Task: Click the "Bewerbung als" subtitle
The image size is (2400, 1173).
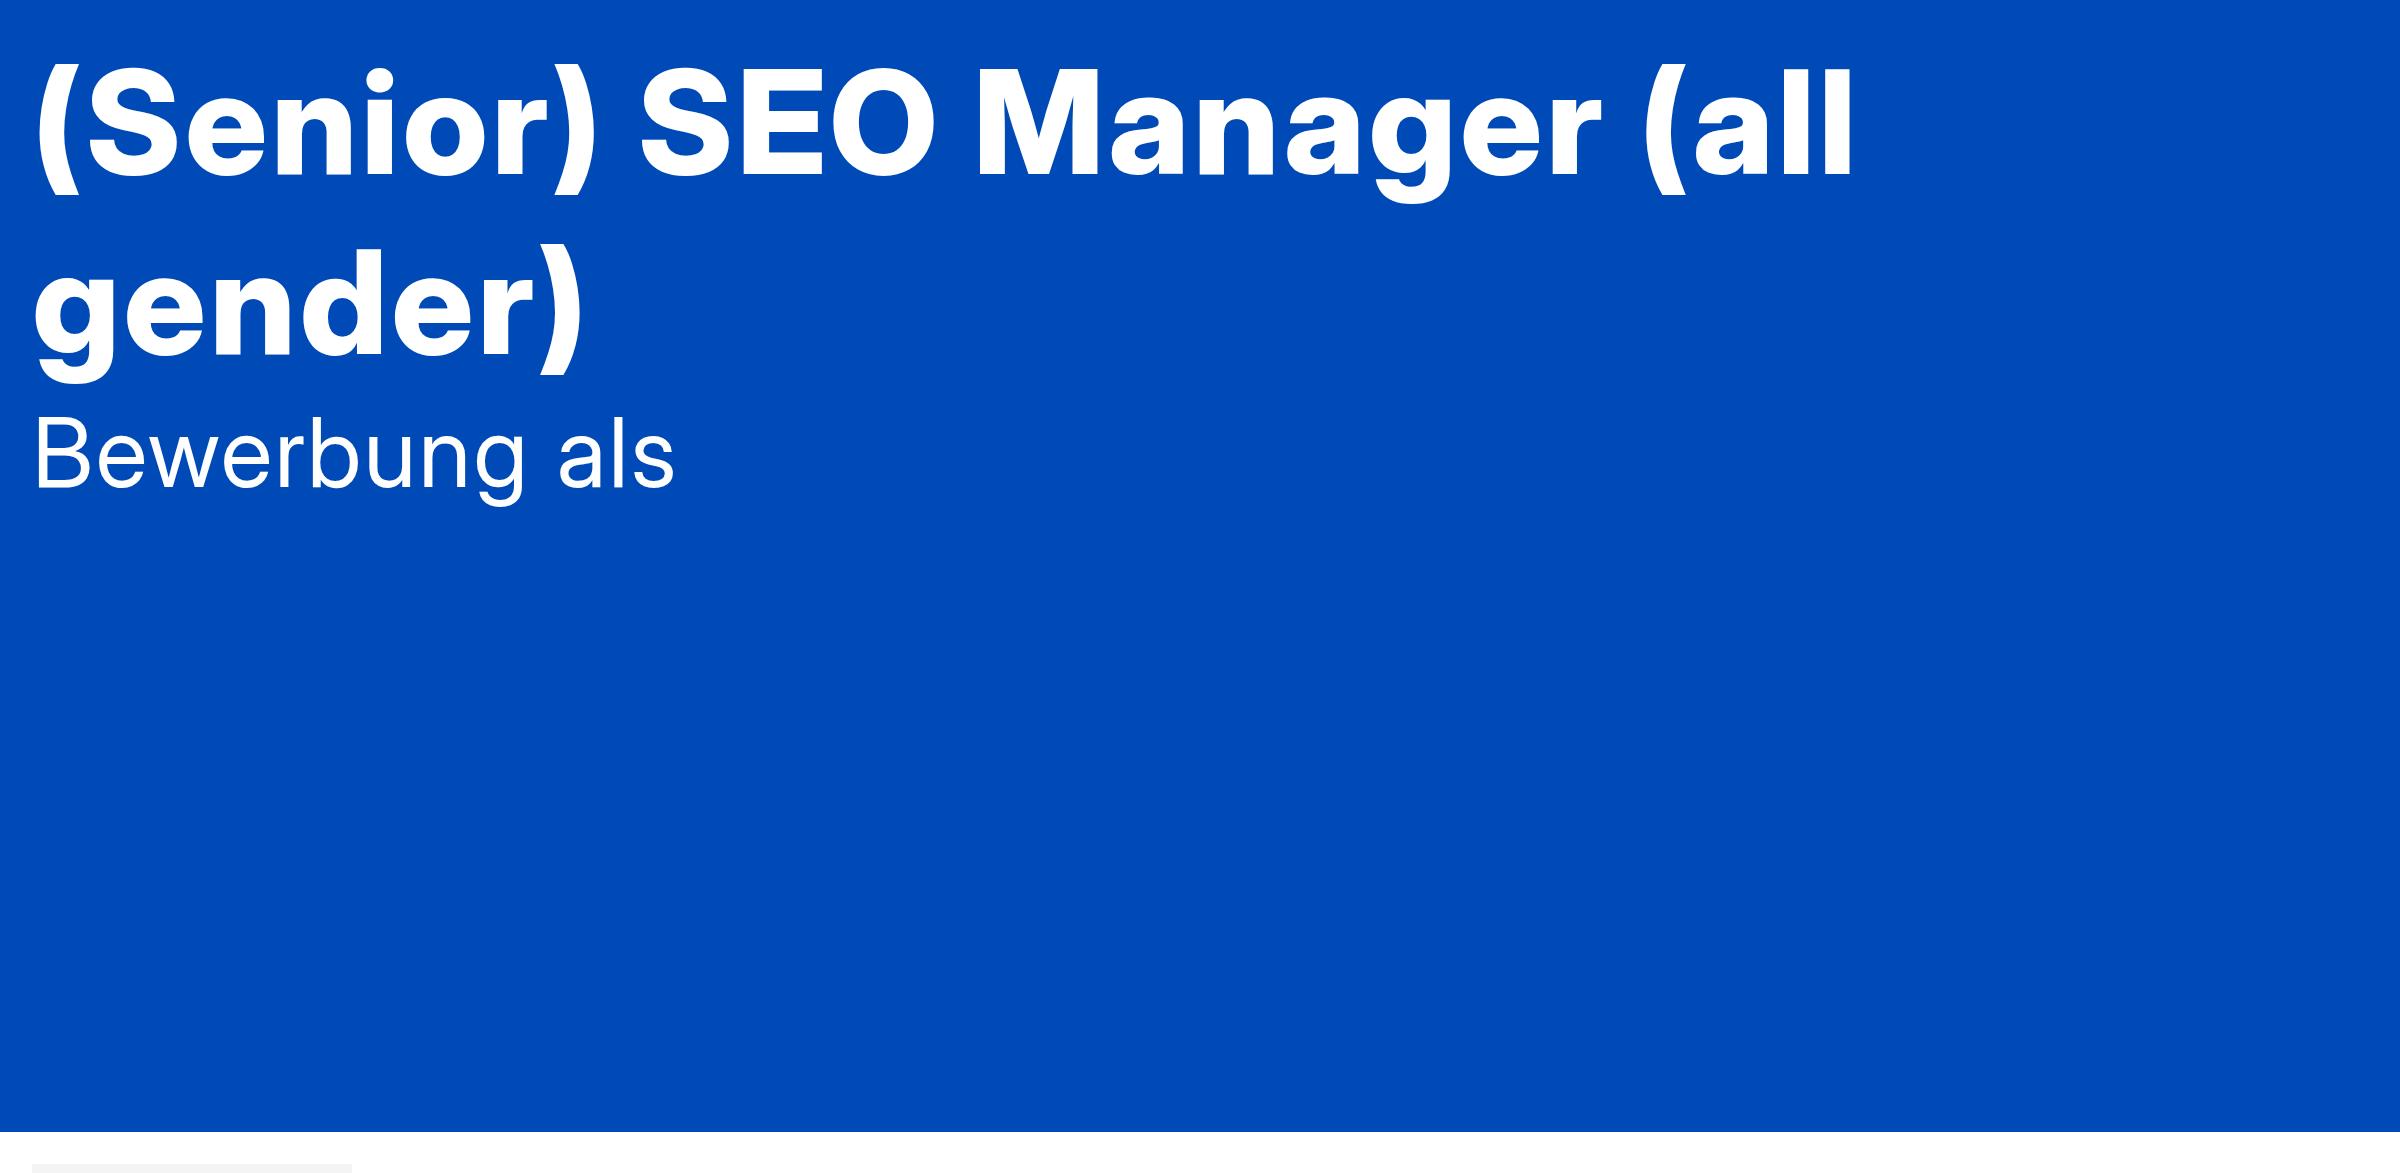Action: [x=354, y=456]
